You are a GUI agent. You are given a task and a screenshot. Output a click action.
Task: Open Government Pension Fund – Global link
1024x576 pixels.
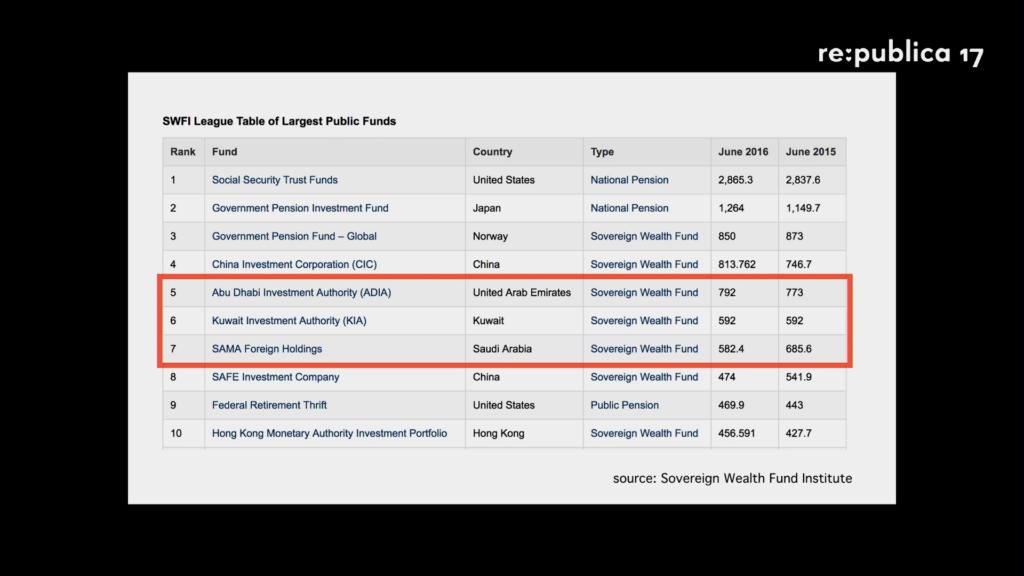[x=294, y=236]
